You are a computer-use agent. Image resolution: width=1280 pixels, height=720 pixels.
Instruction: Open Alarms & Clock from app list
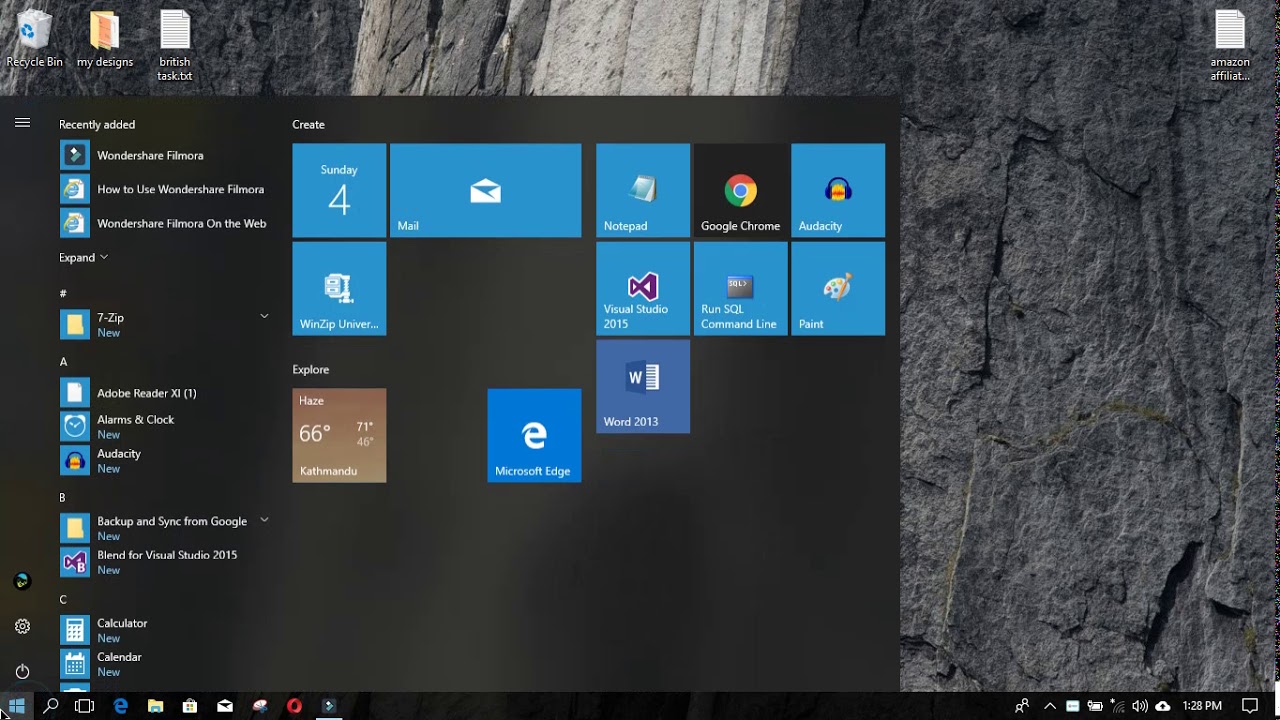click(165, 427)
